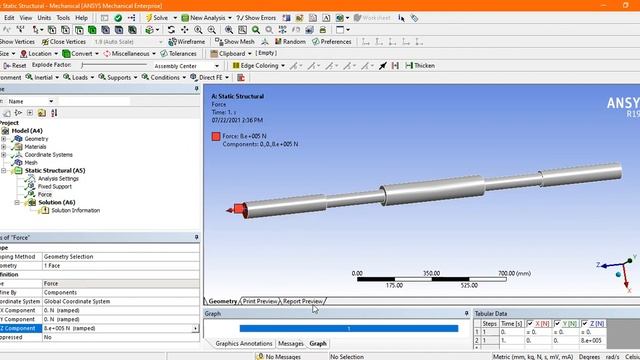Image resolution: width=640 pixels, height=360 pixels.
Task: Click the Rotate view icon
Action: click(x=171, y=30)
